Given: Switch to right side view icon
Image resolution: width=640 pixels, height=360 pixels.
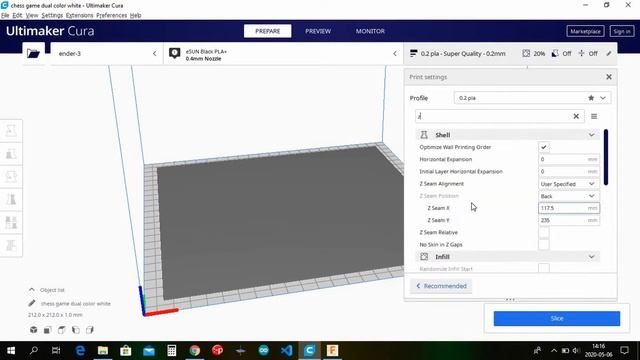Looking at the screenshot, I should [x=90, y=330].
